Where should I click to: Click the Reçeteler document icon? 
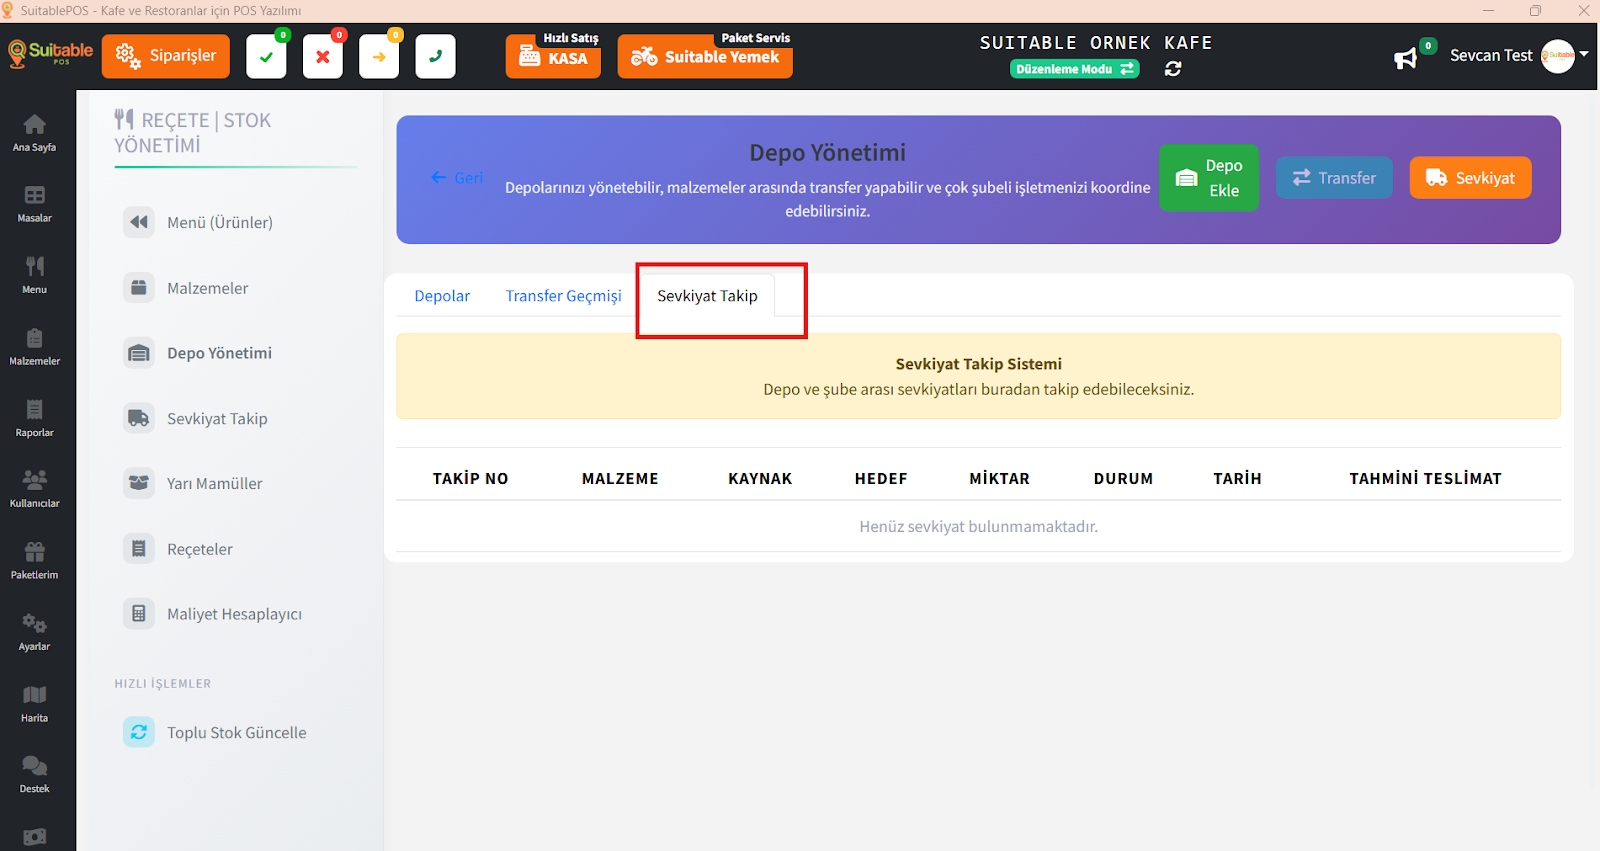point(139,548)
